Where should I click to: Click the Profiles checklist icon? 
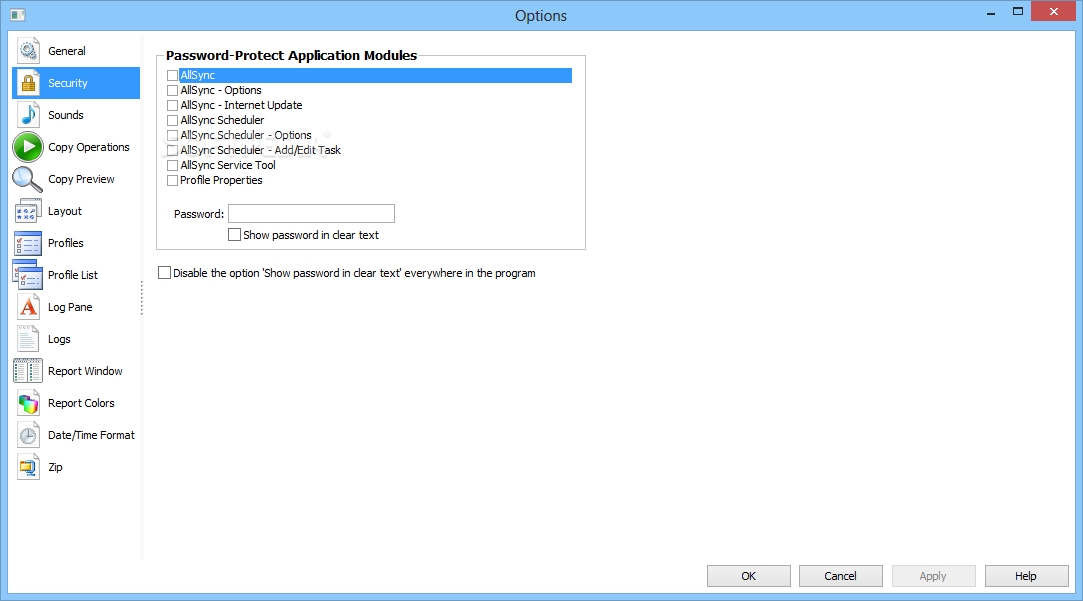point(28,243)
